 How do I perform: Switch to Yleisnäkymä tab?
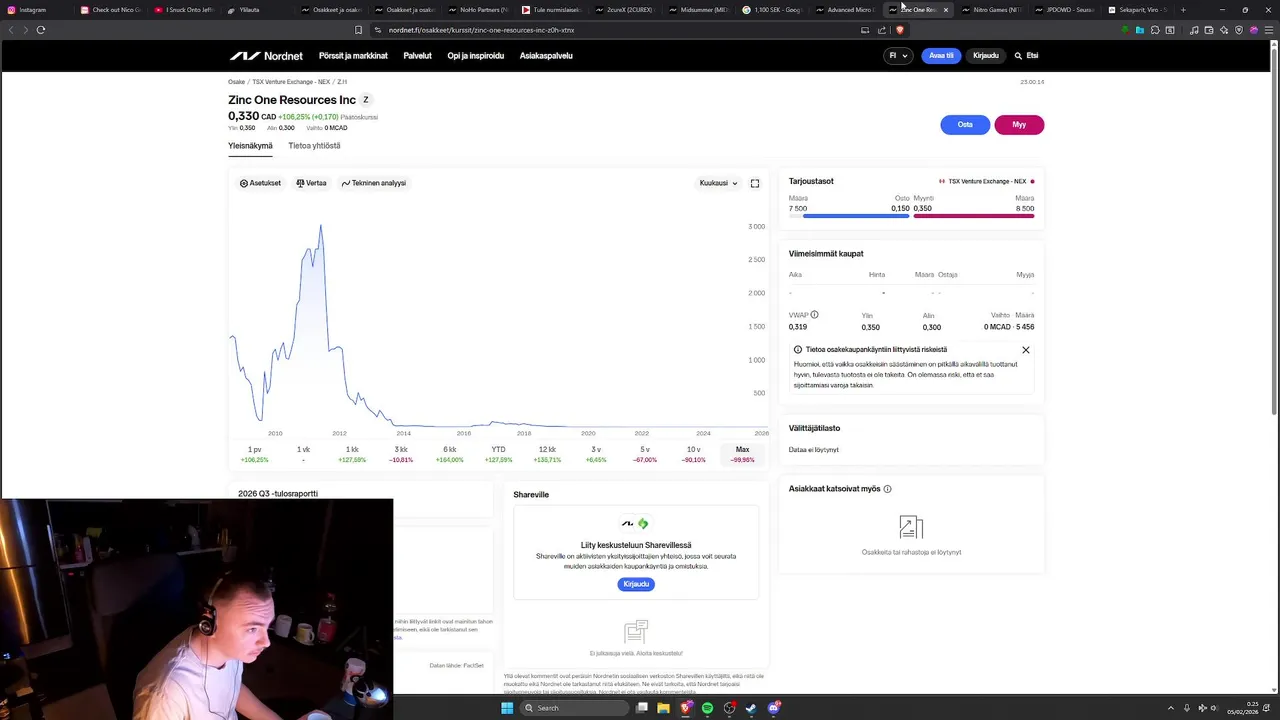point(250,146)
